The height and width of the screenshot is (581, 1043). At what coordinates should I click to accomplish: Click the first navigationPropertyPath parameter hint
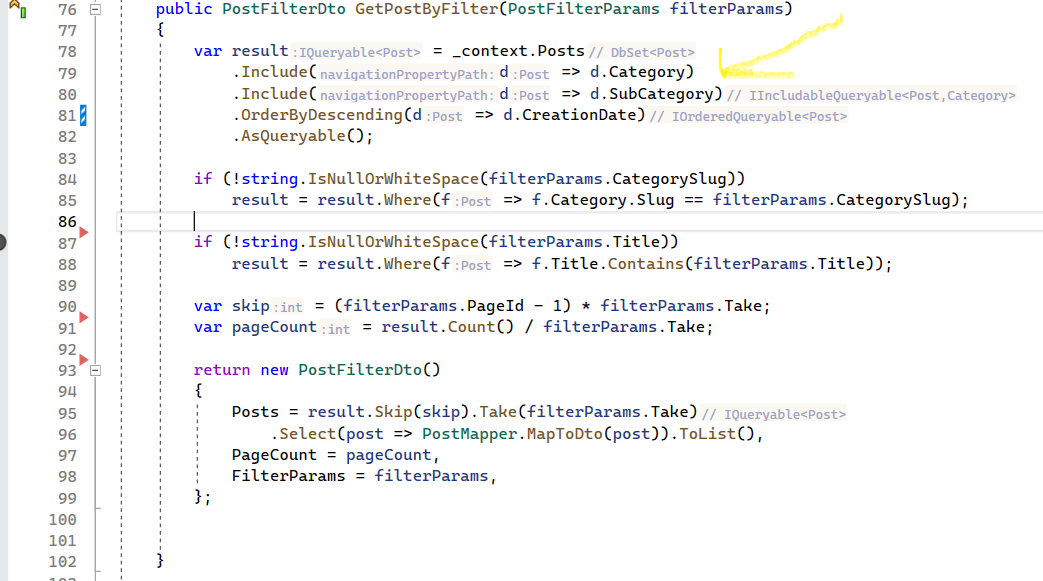(407, 73)
